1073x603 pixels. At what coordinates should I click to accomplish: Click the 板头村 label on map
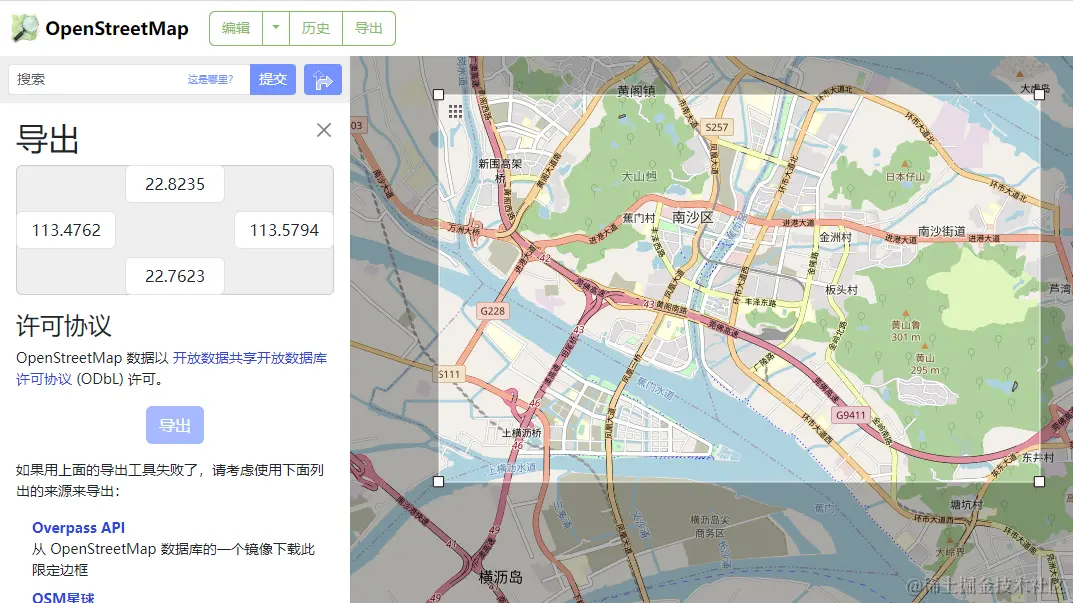click(x=841, y=290)
